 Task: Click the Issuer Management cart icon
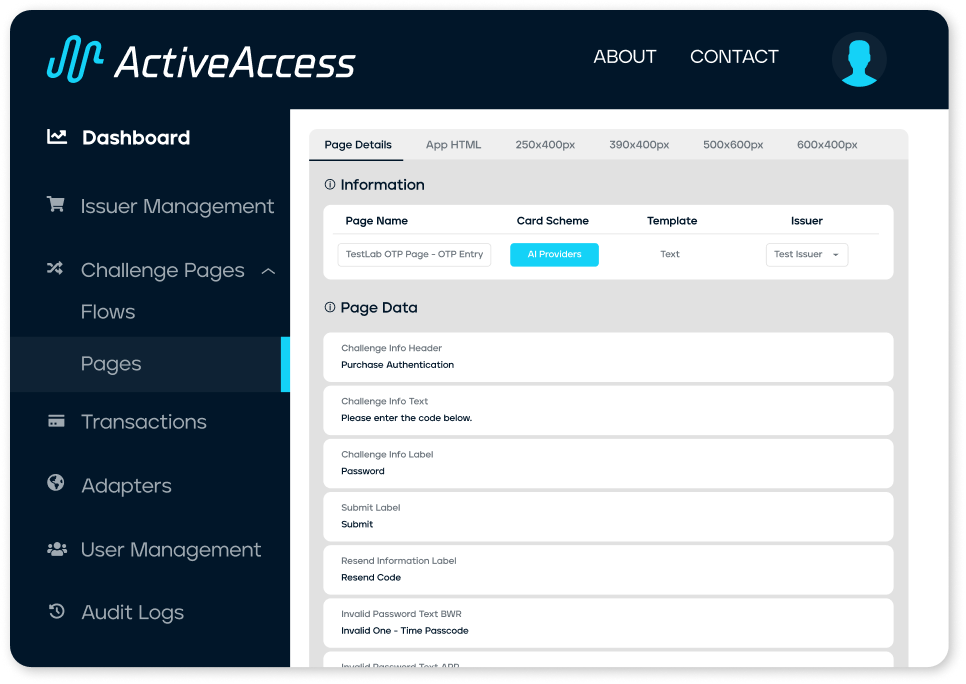(x=55, y=205)
